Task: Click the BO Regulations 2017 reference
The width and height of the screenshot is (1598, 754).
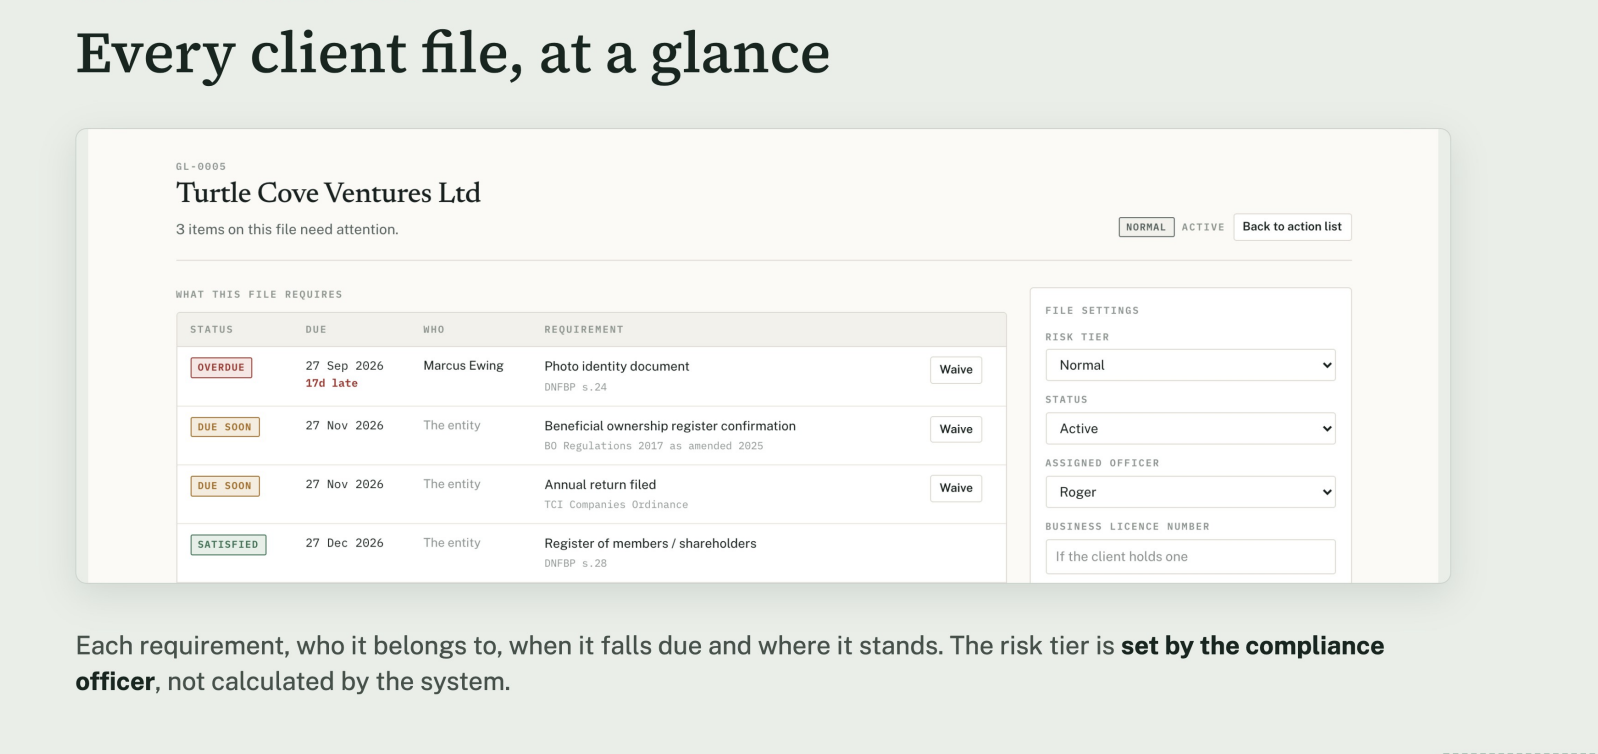Action: click(653, 446)
